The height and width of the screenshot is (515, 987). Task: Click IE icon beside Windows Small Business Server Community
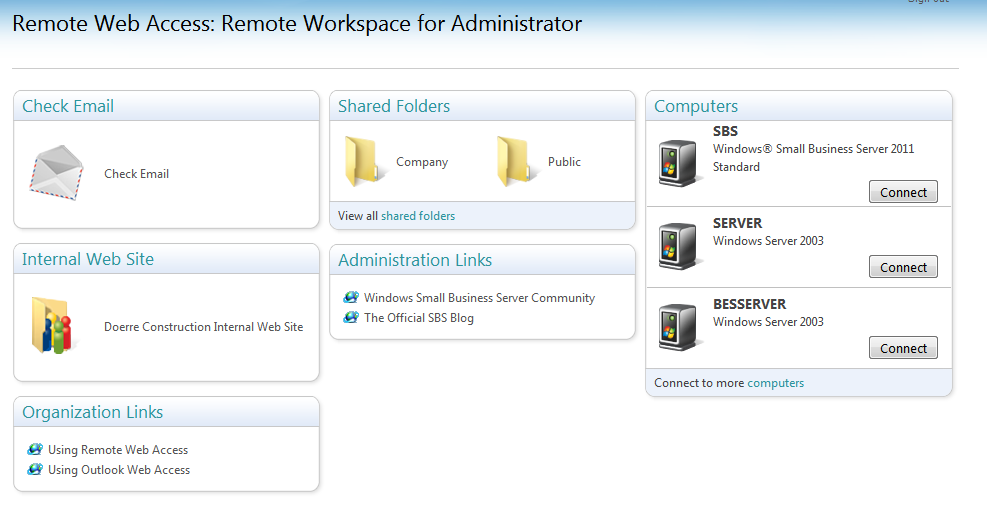351,297
